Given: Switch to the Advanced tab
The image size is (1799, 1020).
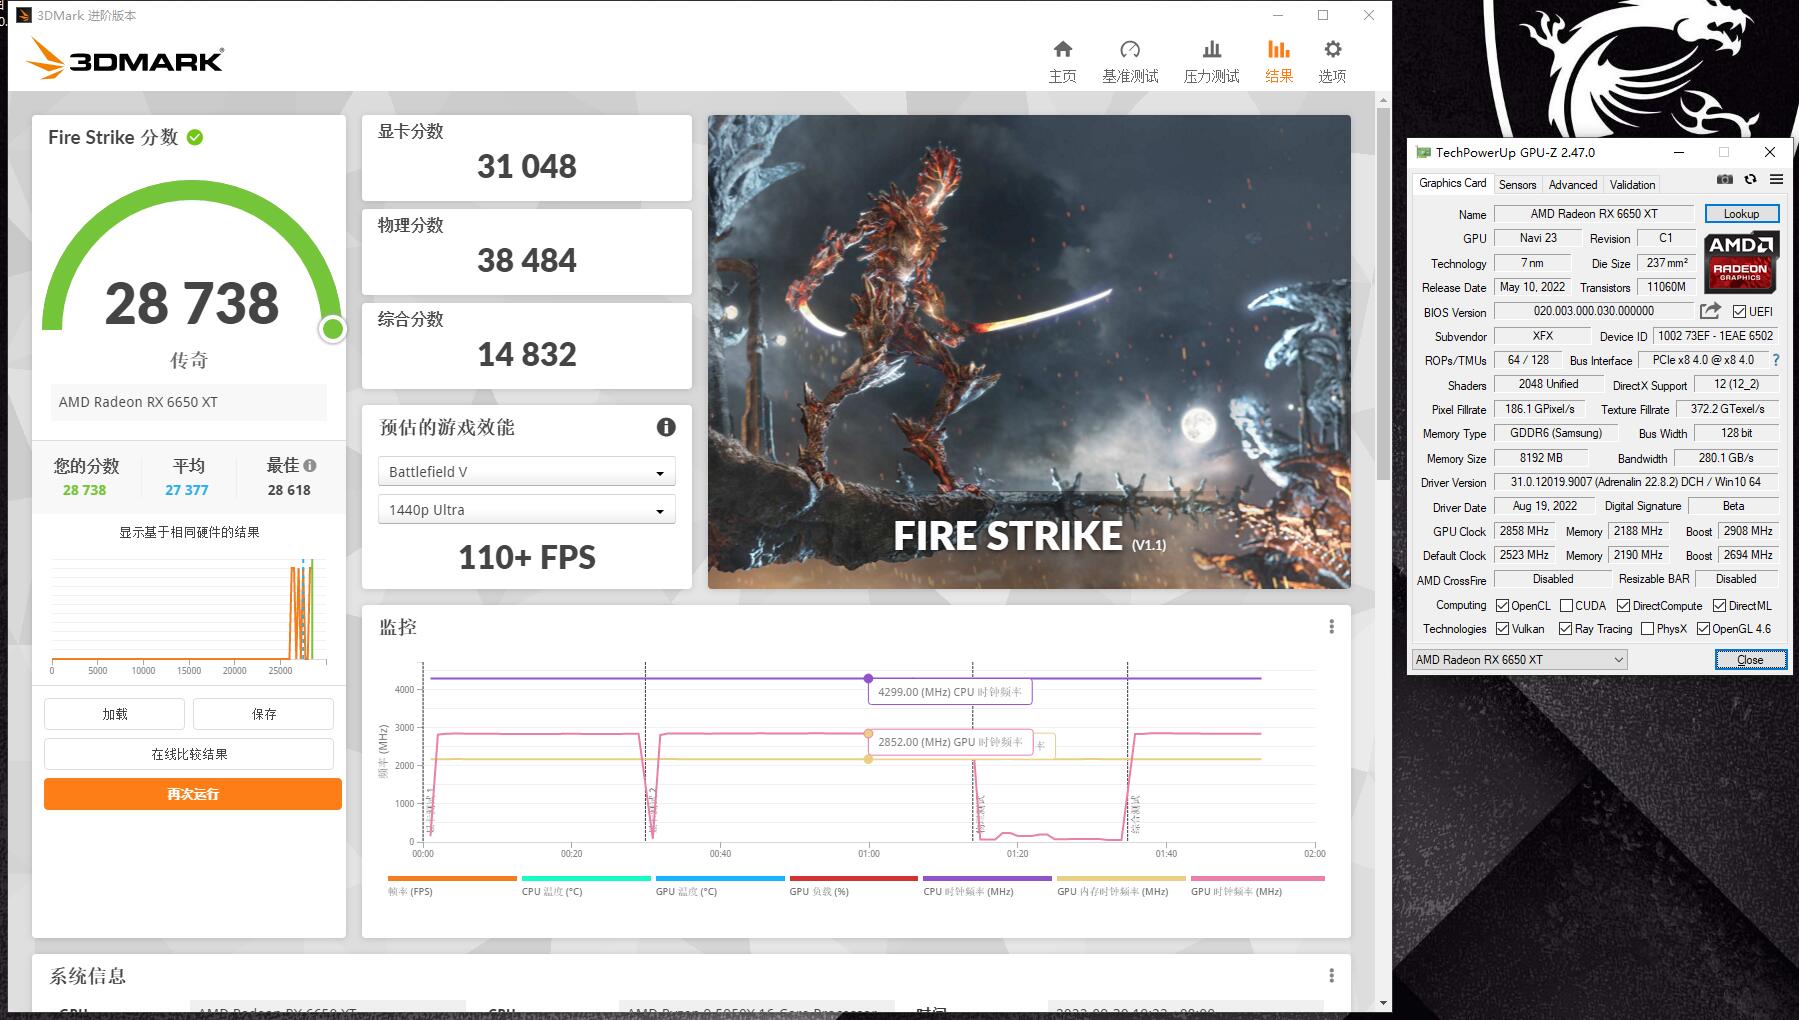Looking at the screenshot, I should 1572,185.
